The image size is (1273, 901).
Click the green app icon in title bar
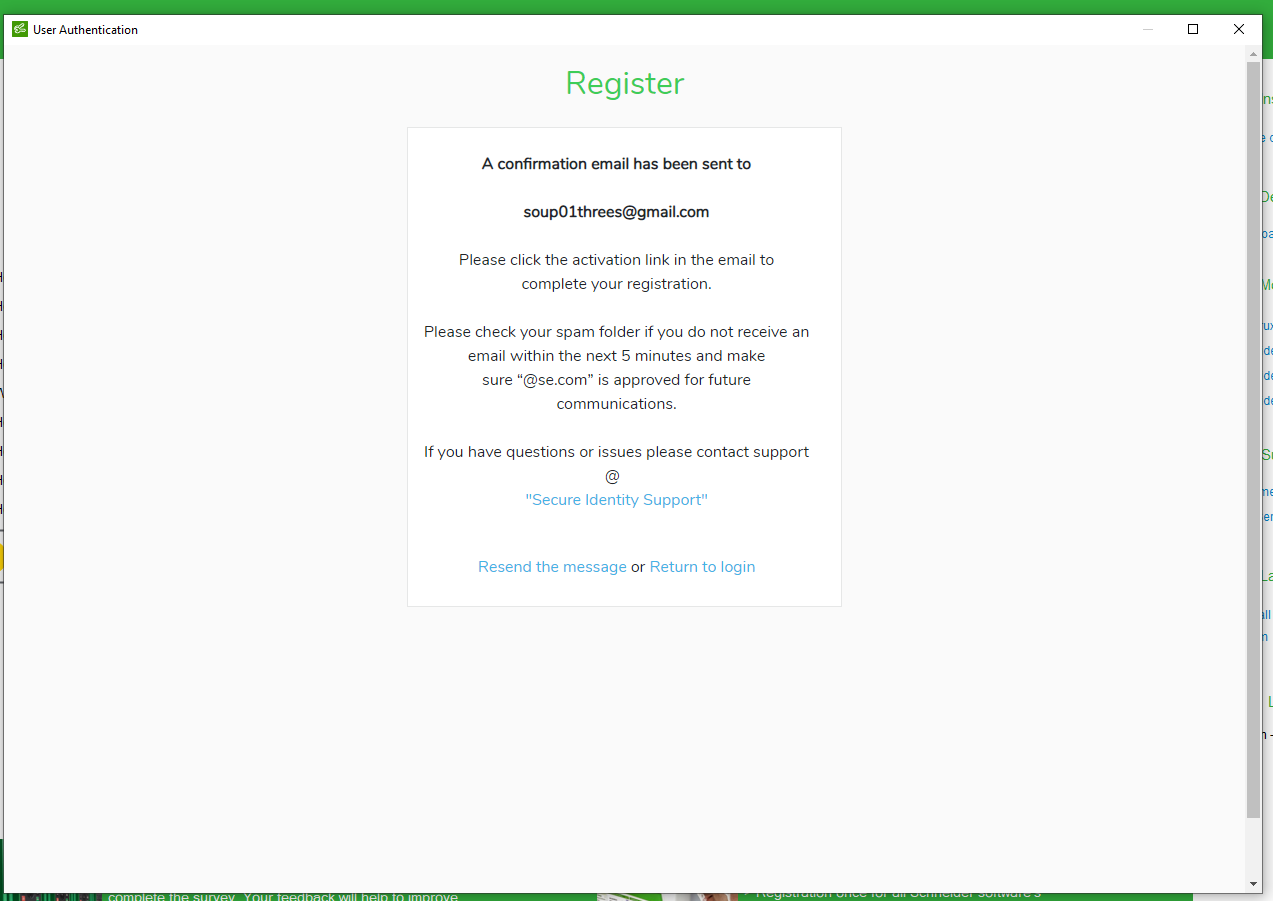point(19,29)
